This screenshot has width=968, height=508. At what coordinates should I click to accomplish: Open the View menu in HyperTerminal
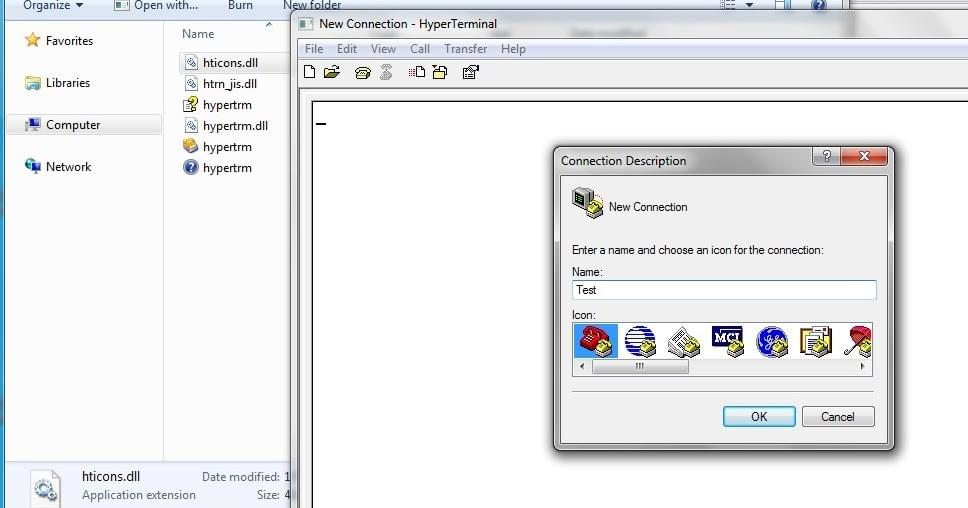383,49
